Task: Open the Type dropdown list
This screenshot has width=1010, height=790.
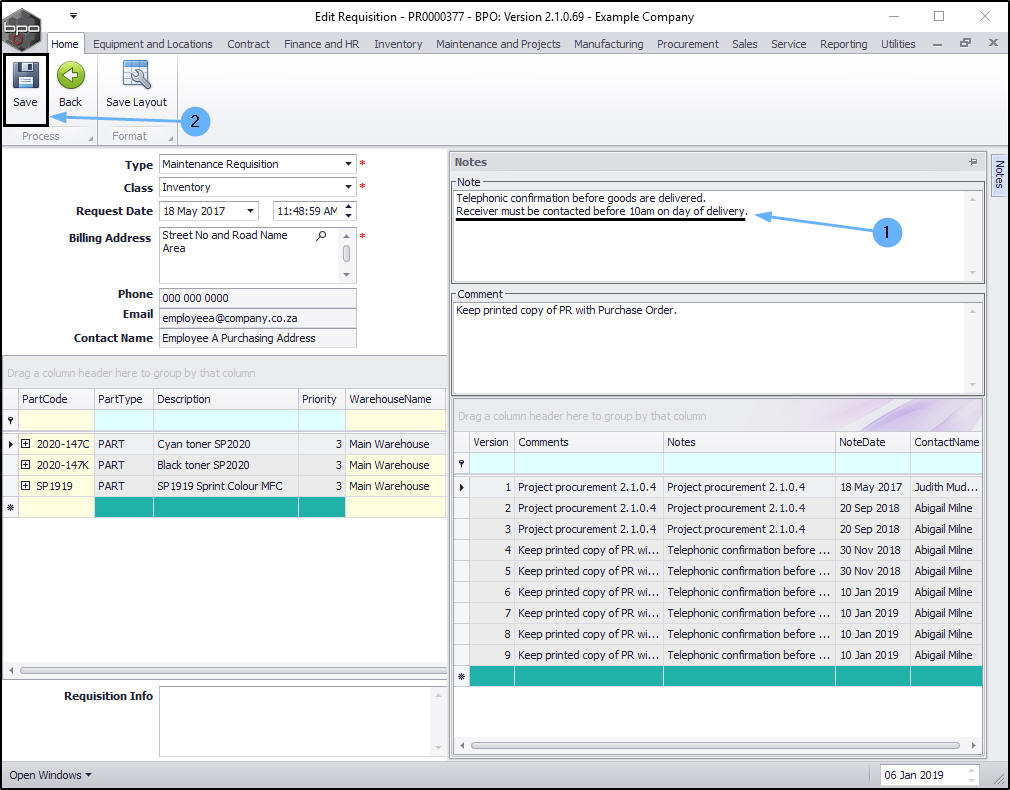Action: (x=348, y=164)
